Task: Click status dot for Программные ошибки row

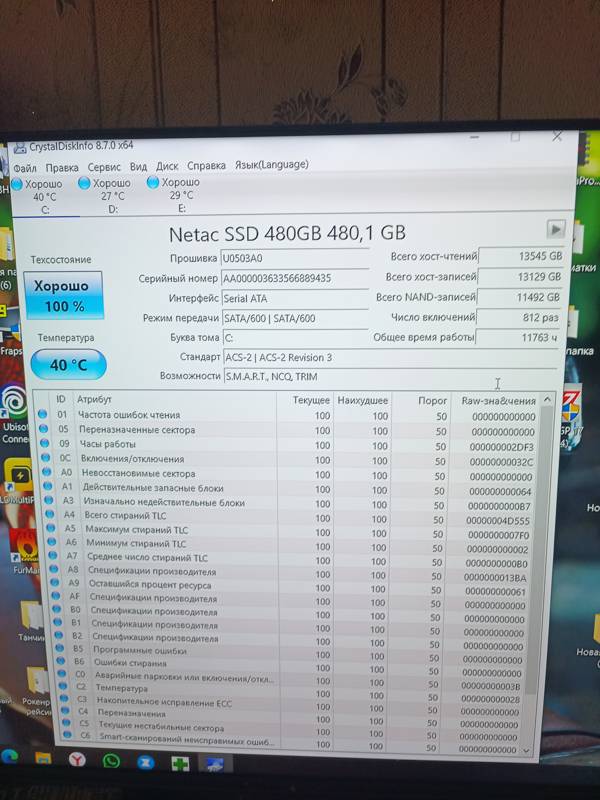Action: [x=59, y=648]
